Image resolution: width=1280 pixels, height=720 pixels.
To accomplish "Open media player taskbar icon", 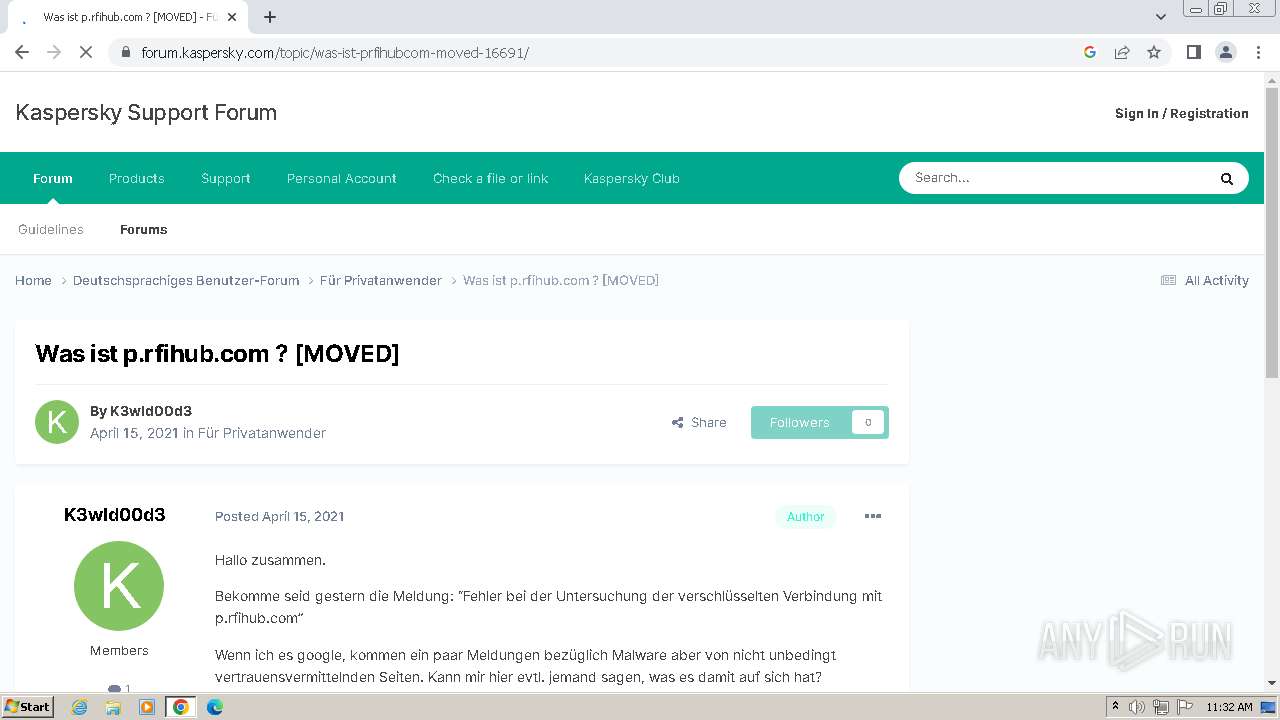I will pyautogui.click(x=147, y=707).
